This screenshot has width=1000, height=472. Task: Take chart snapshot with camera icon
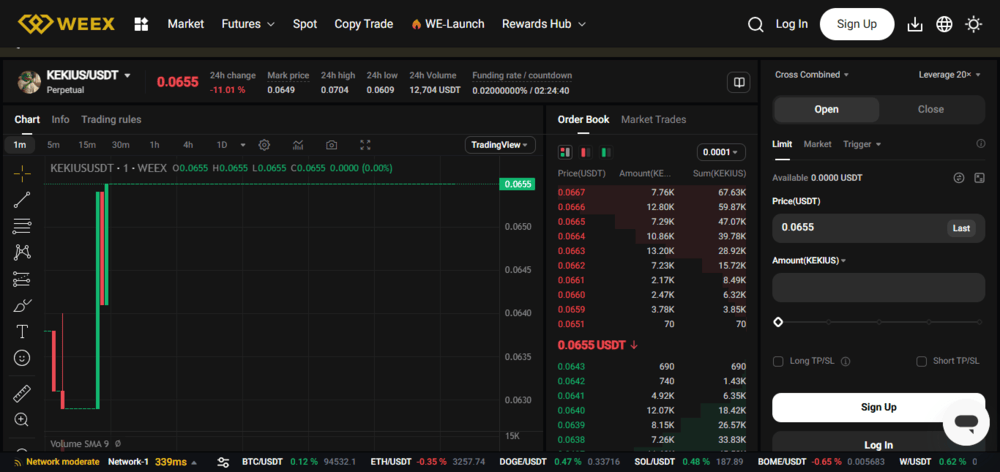coord(331,145)
